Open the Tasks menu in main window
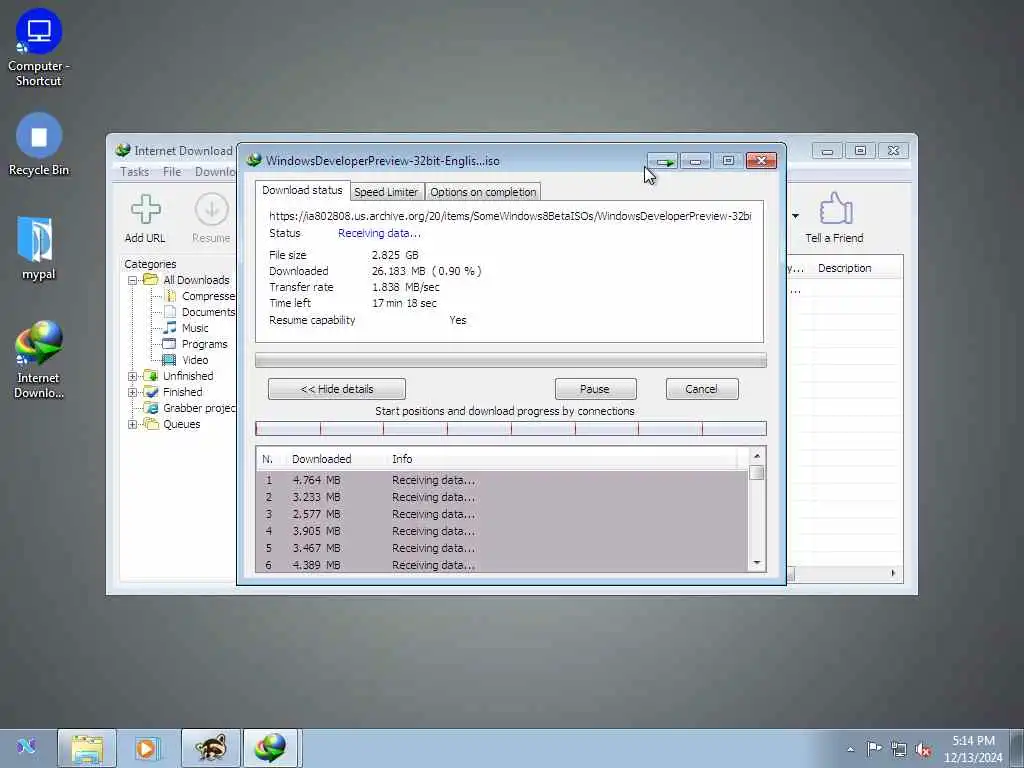 (135, 172)
